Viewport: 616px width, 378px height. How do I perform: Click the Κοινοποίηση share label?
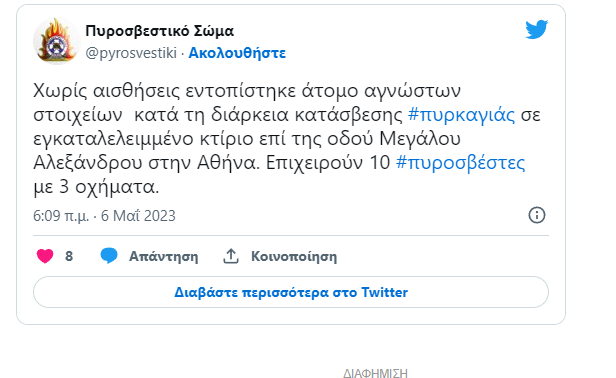[294, 257]
